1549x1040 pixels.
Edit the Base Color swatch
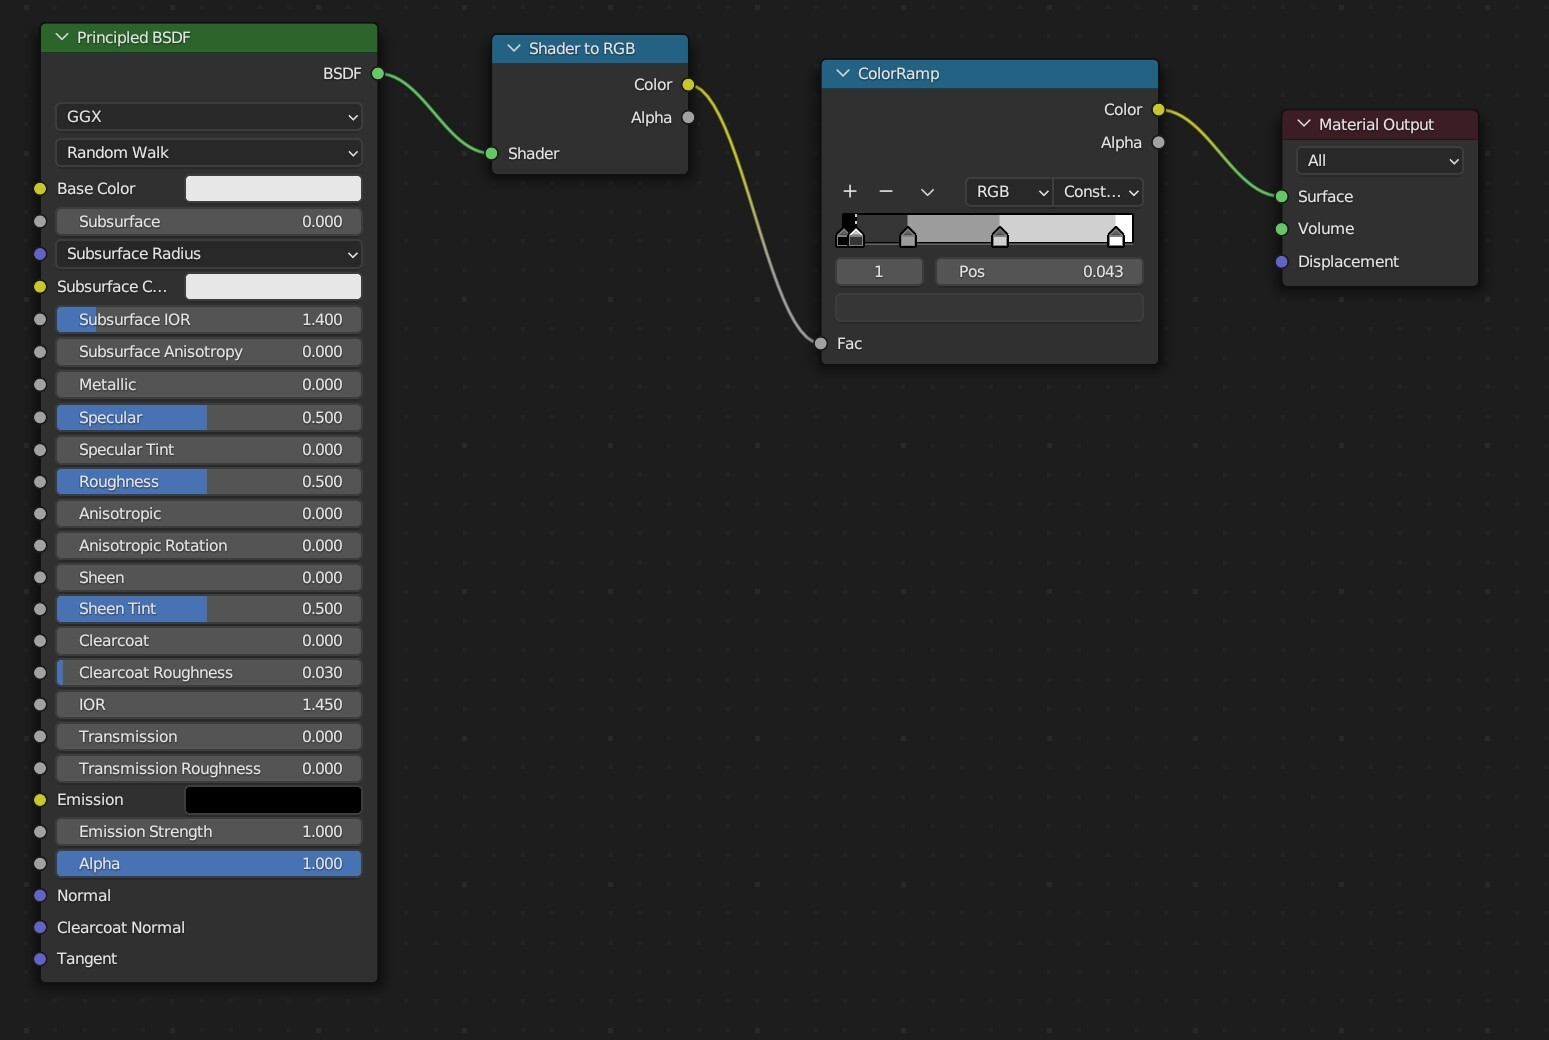pyautogui.click(x=271, y=189)
